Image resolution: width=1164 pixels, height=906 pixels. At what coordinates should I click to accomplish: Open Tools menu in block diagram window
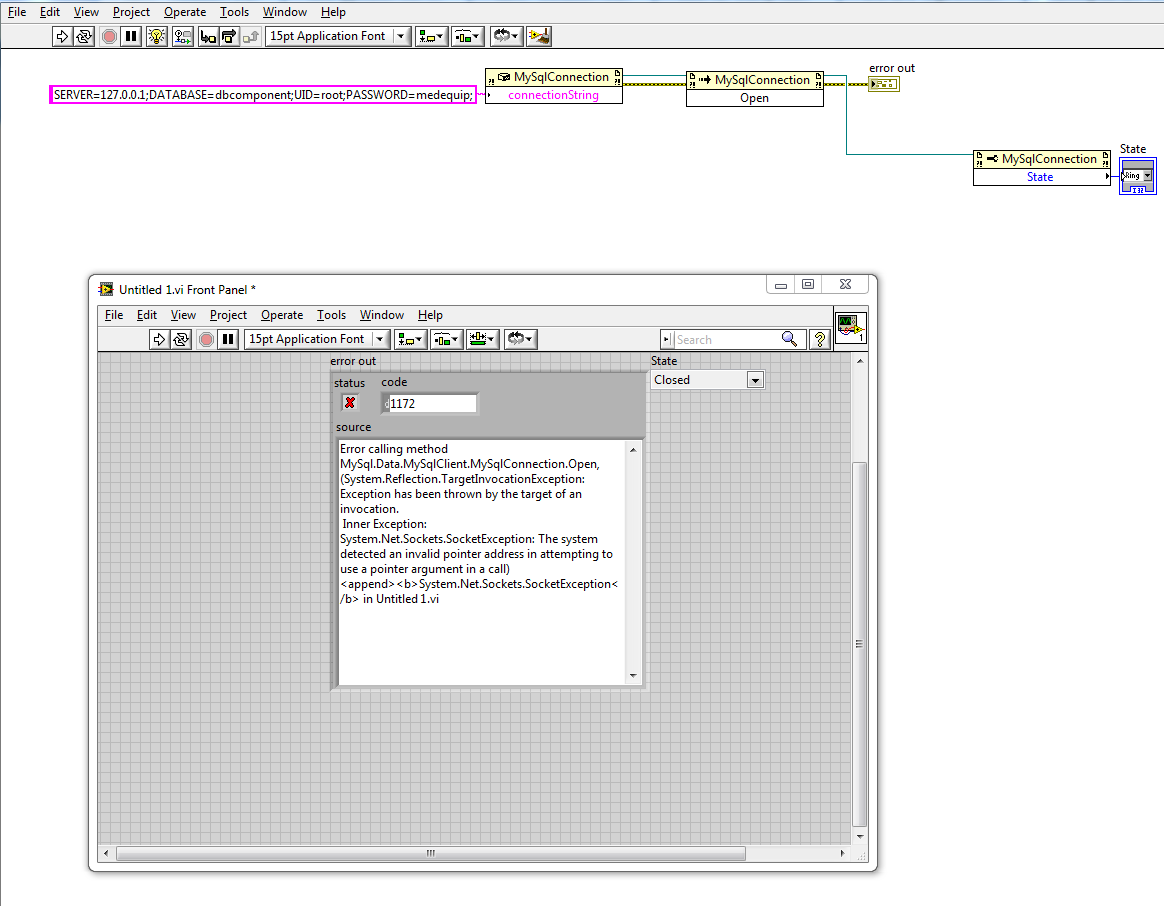[x=235, y=12]
